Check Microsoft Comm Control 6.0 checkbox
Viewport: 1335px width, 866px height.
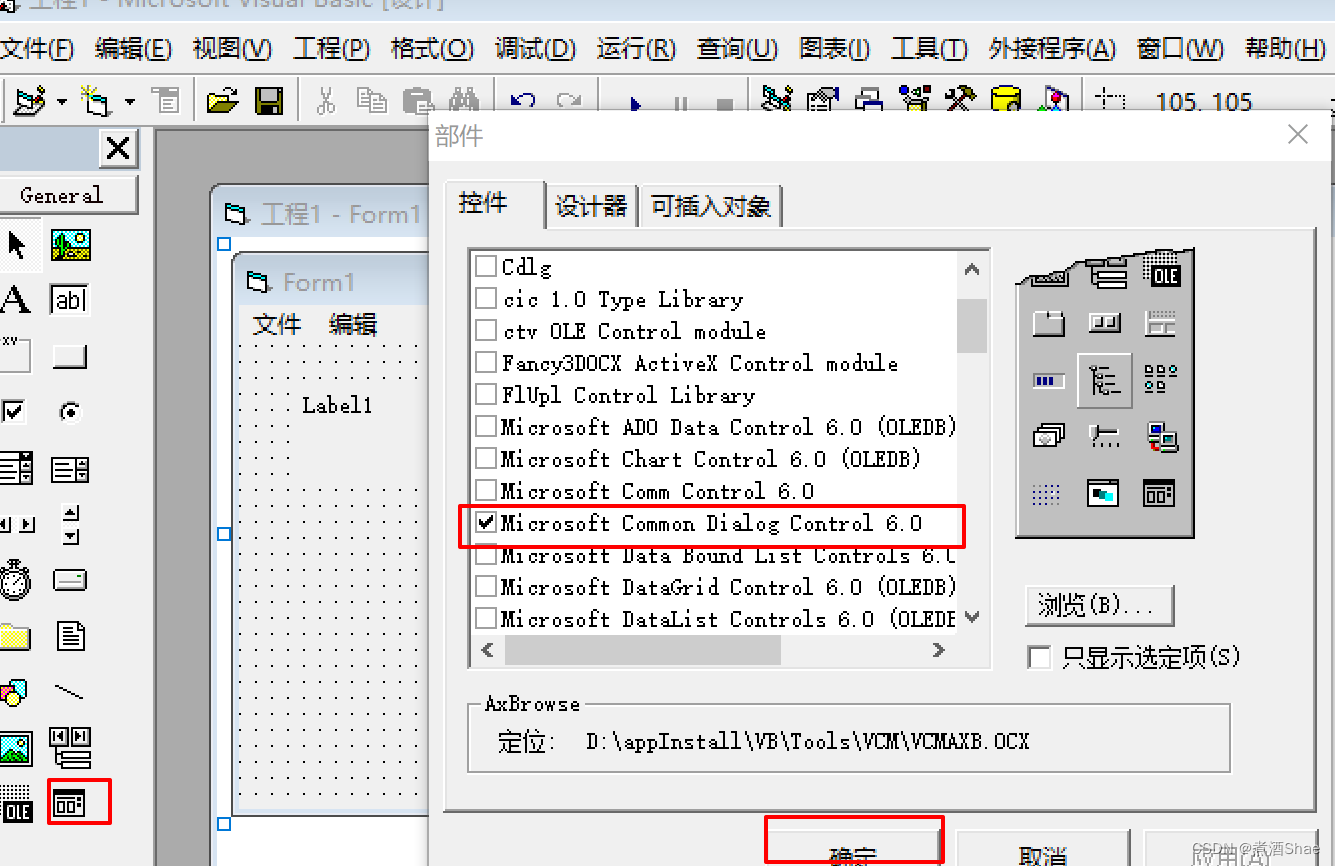(x=486, y=490)
